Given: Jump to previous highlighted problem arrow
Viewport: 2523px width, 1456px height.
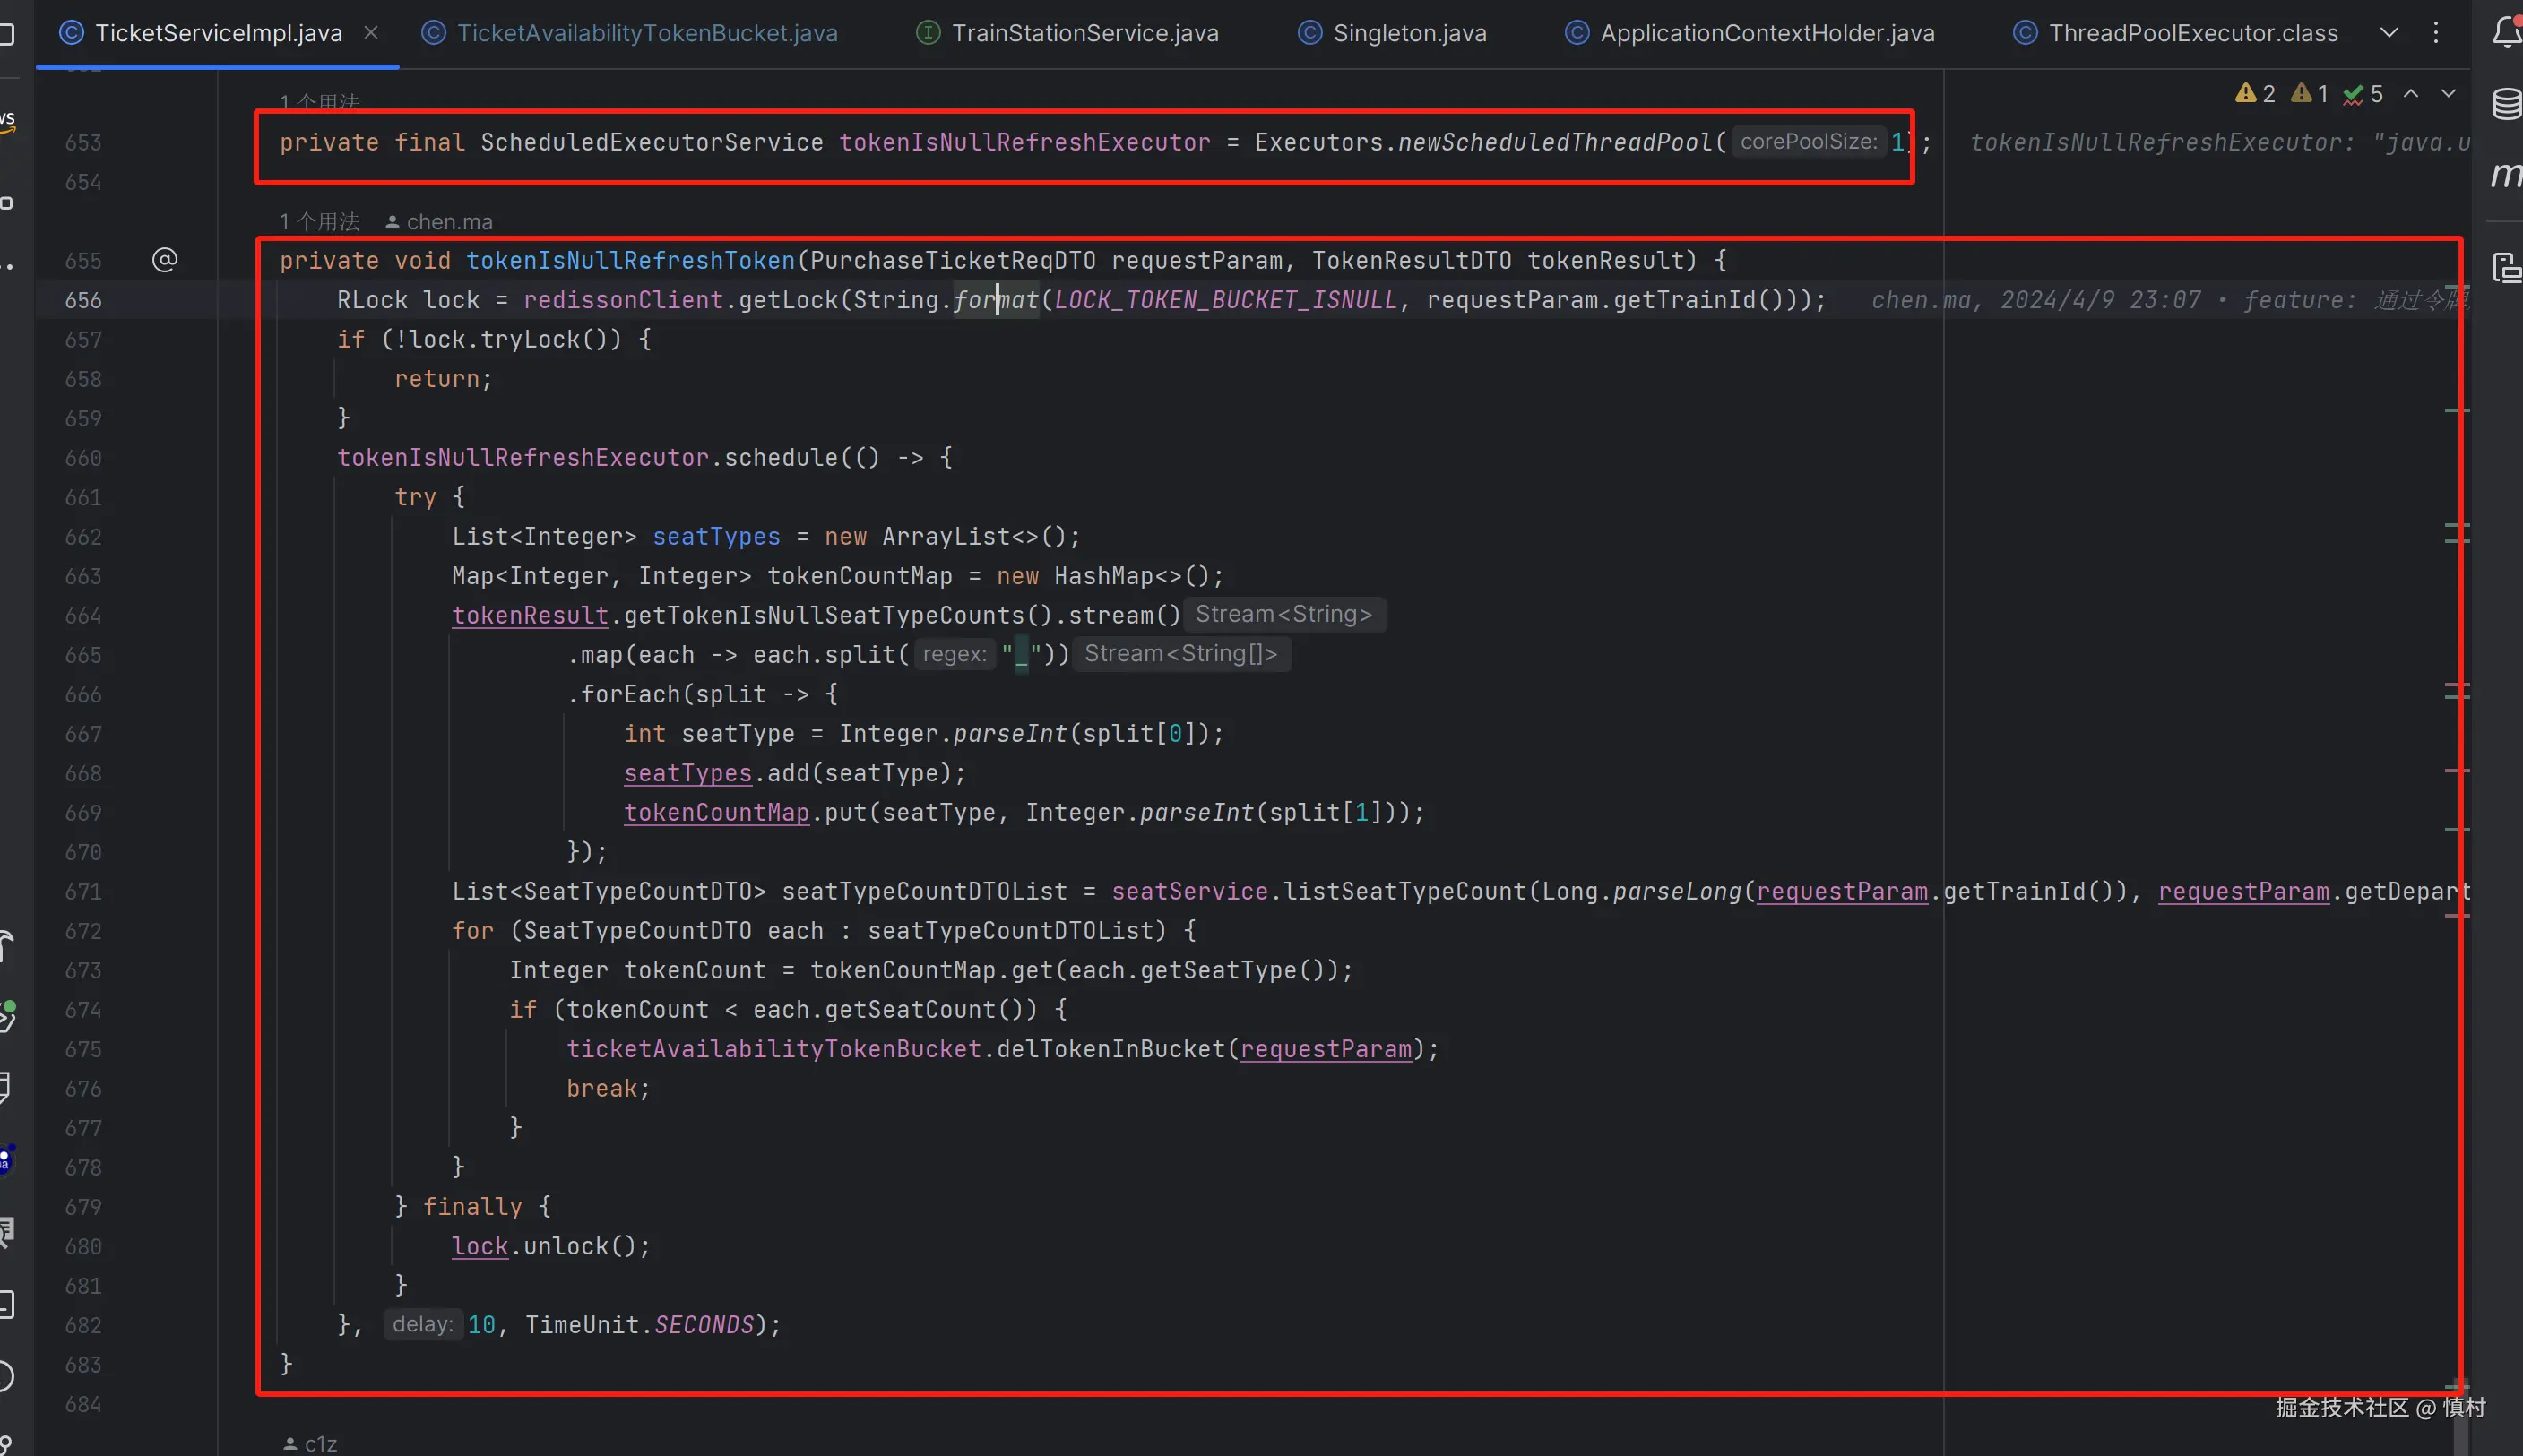Looking at the screenshot, I should [2411, 93].
